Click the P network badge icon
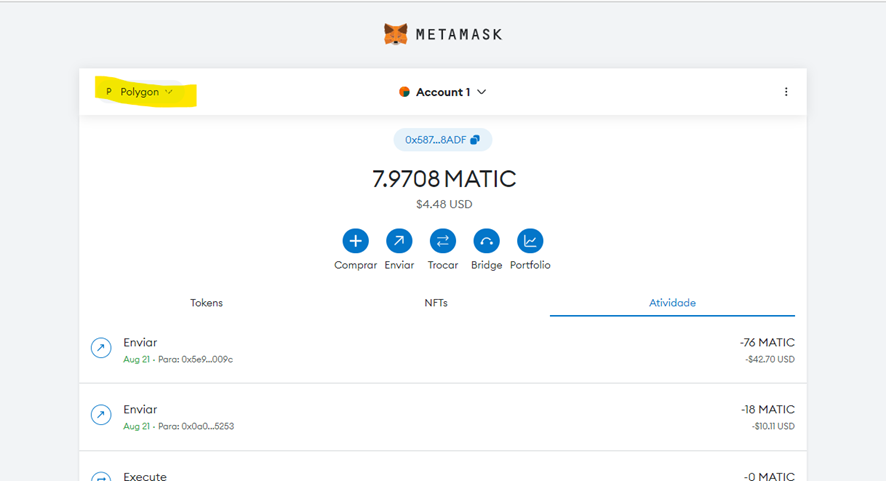Image resolution: width=886 pixels, height=481 pixels. (108, 92)
